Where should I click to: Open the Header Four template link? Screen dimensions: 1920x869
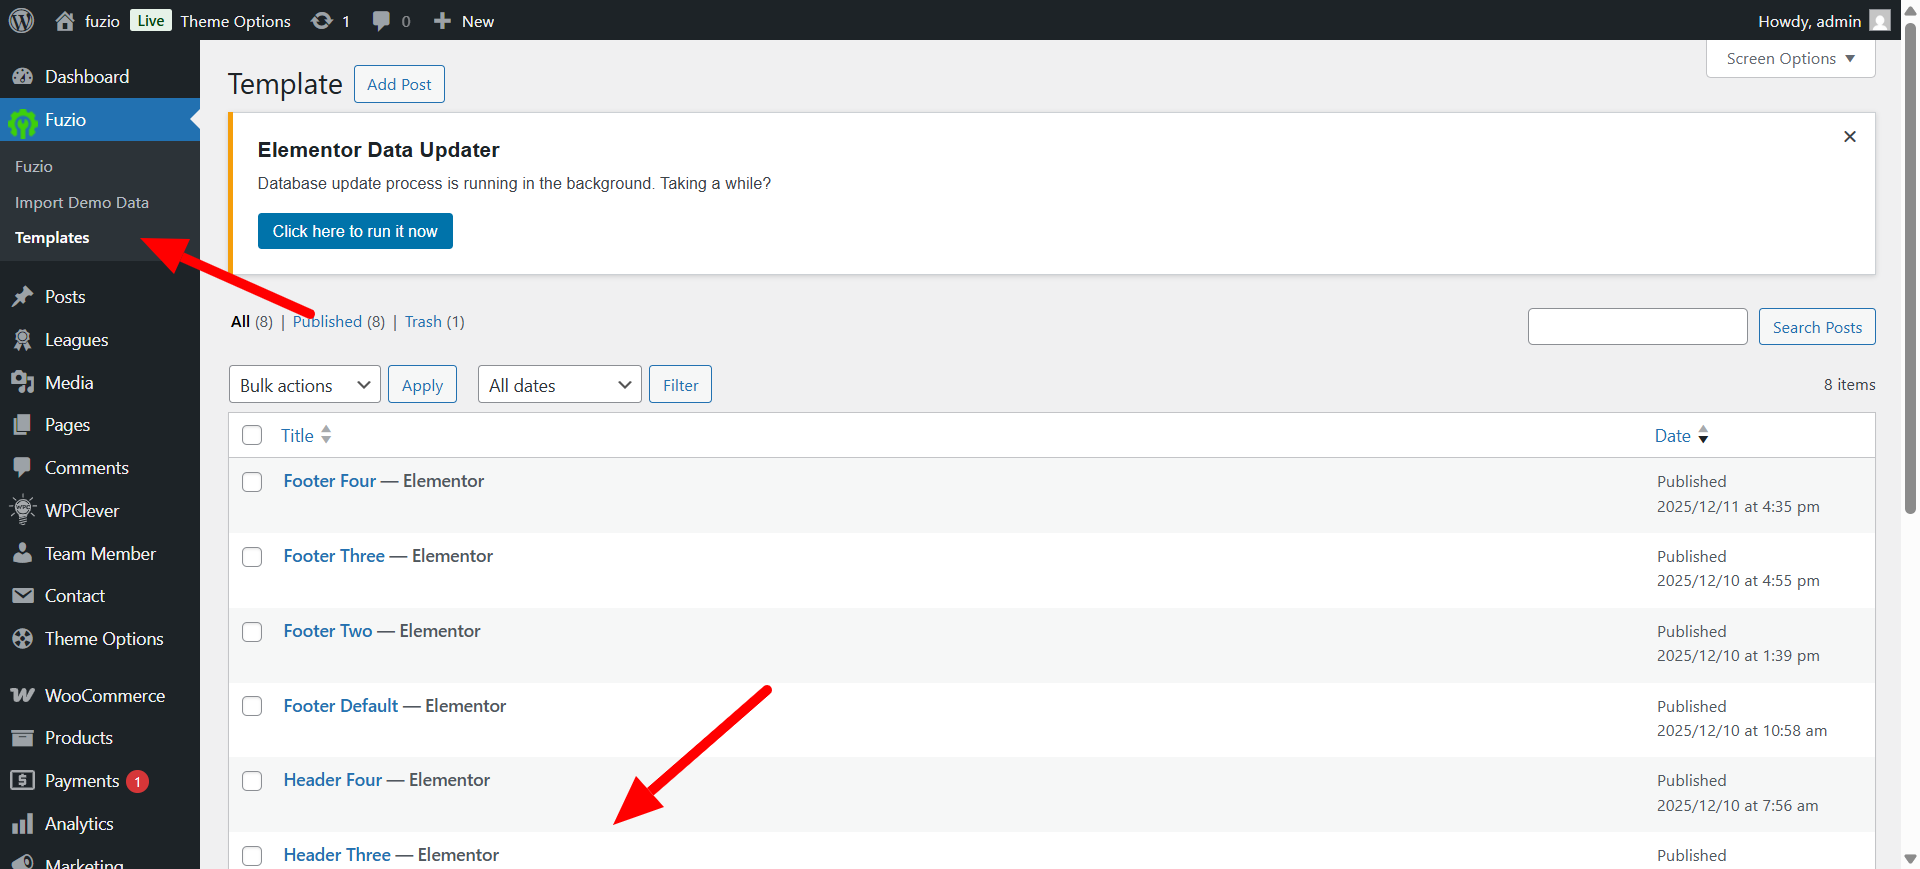click(332, 780)
